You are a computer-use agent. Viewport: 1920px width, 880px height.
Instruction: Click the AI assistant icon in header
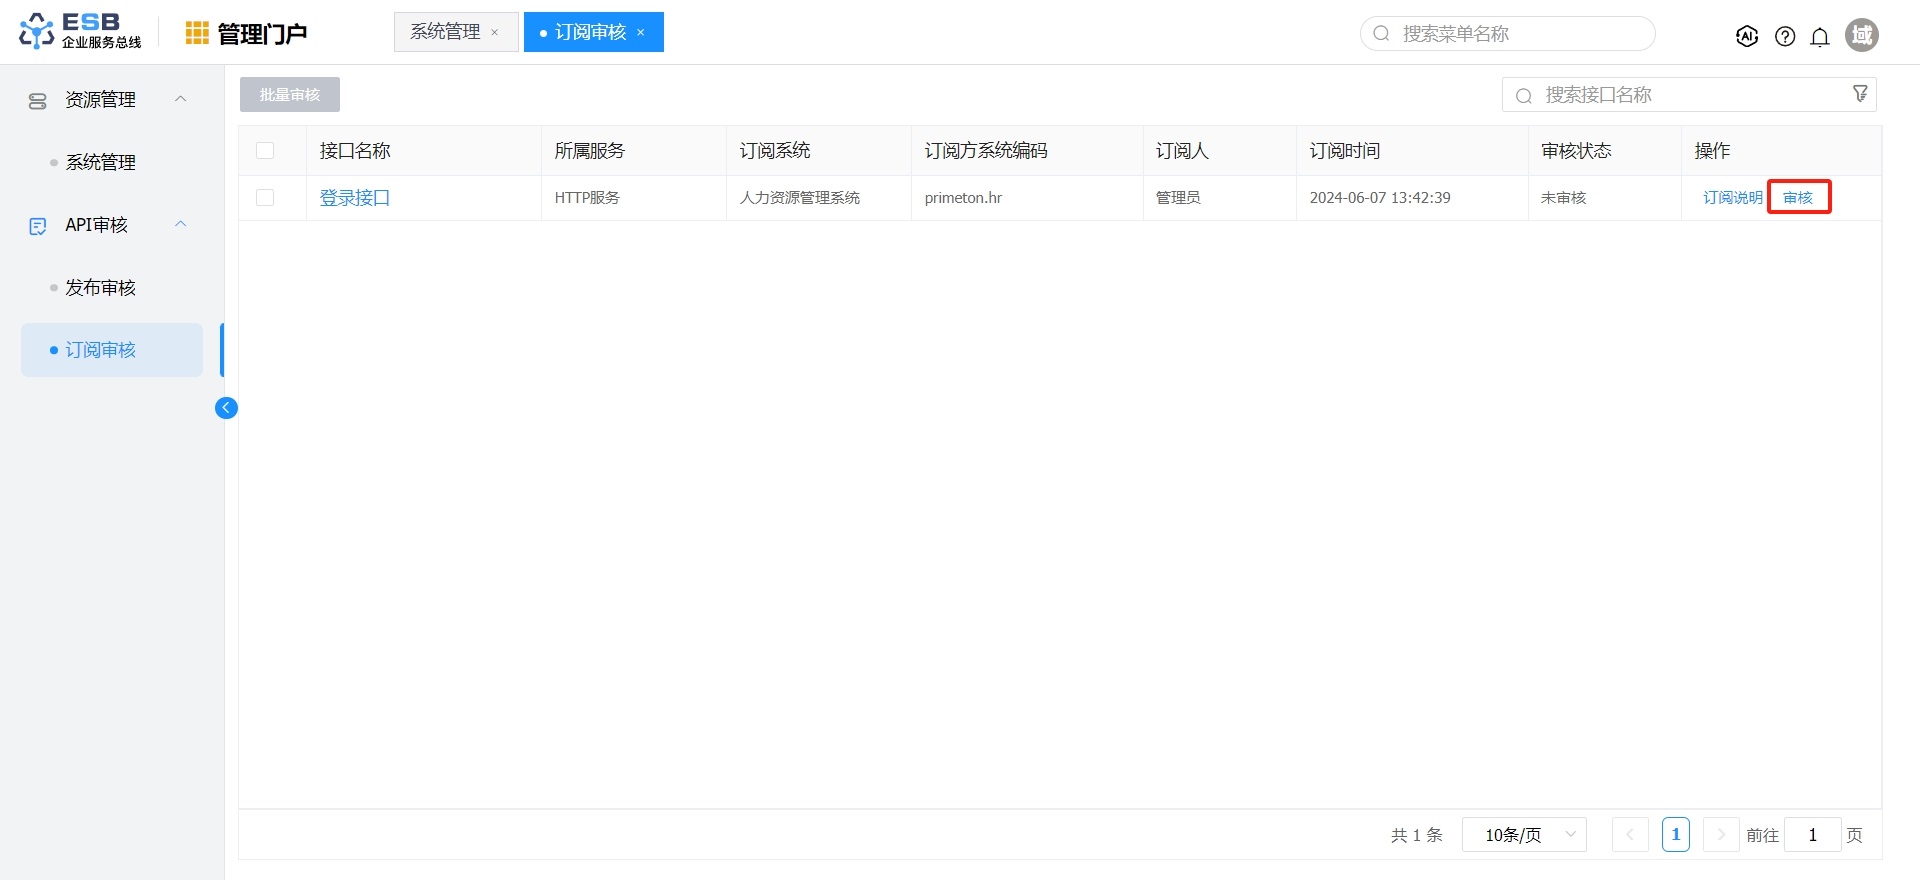pos(1747,36)
